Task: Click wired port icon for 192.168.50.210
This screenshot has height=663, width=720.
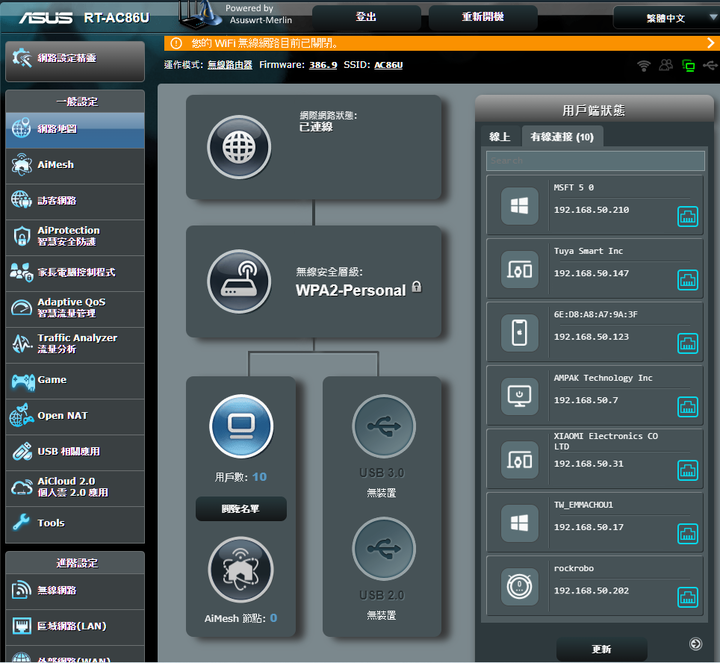Action: tap(687, 217)
